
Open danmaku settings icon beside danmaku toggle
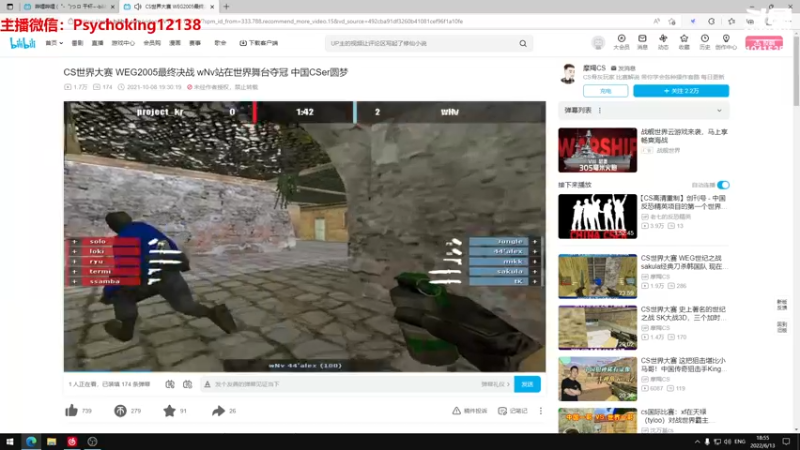coord(187,384)
